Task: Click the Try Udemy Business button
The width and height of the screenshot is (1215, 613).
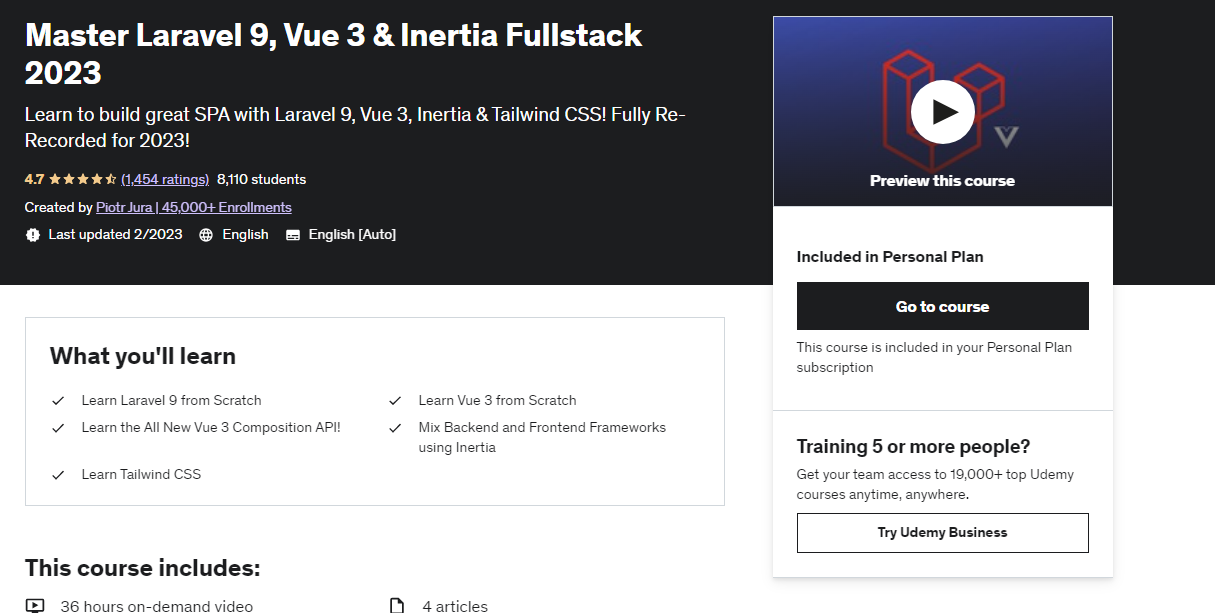Action: point(942,533)
